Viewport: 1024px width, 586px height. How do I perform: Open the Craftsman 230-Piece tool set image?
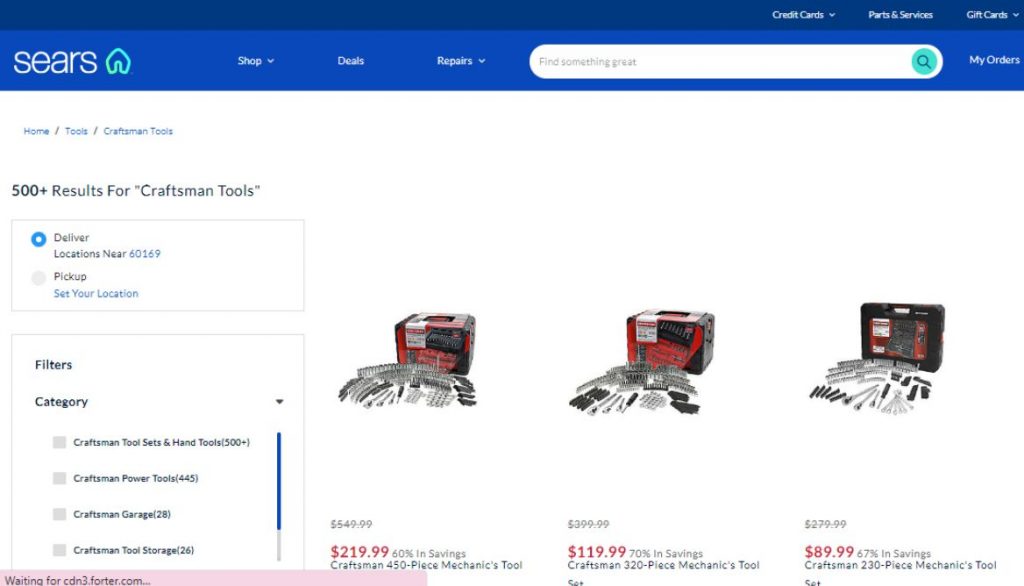(x=877, y=358)
